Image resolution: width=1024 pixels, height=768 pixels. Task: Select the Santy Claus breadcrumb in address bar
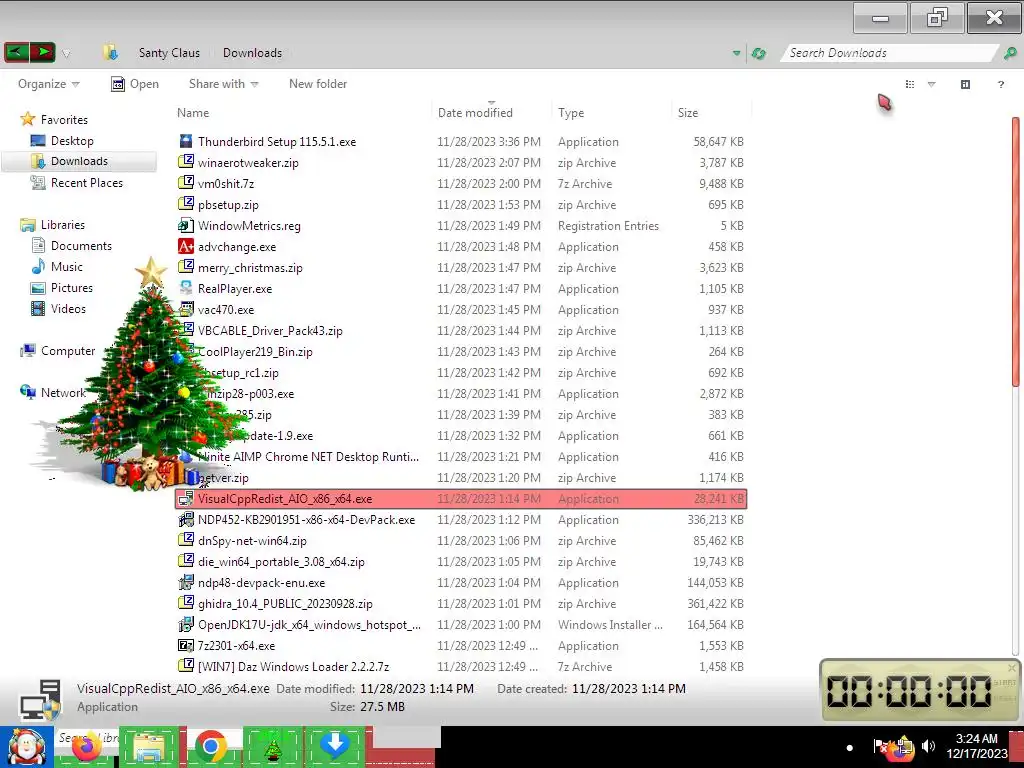click(x=169, y=53)
